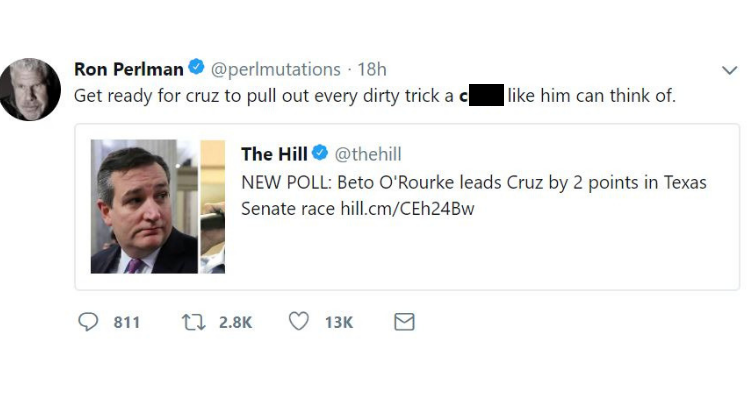The width and height of the screenshot is (750, 400).
Task: Click the reply speech bubble icon
Action: 90,322
